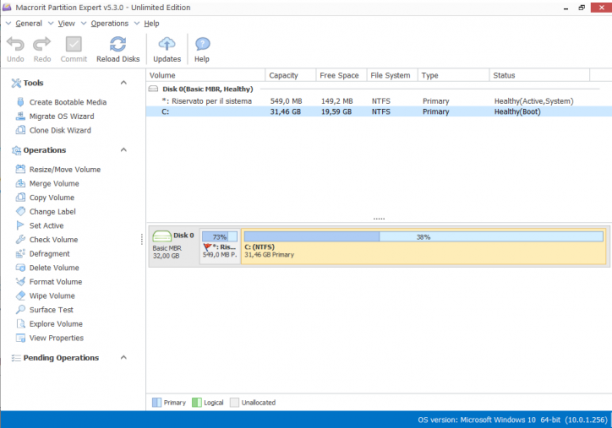612x428 pixels.
Task: Check for Updates via cloud icon
Action: 167,44
